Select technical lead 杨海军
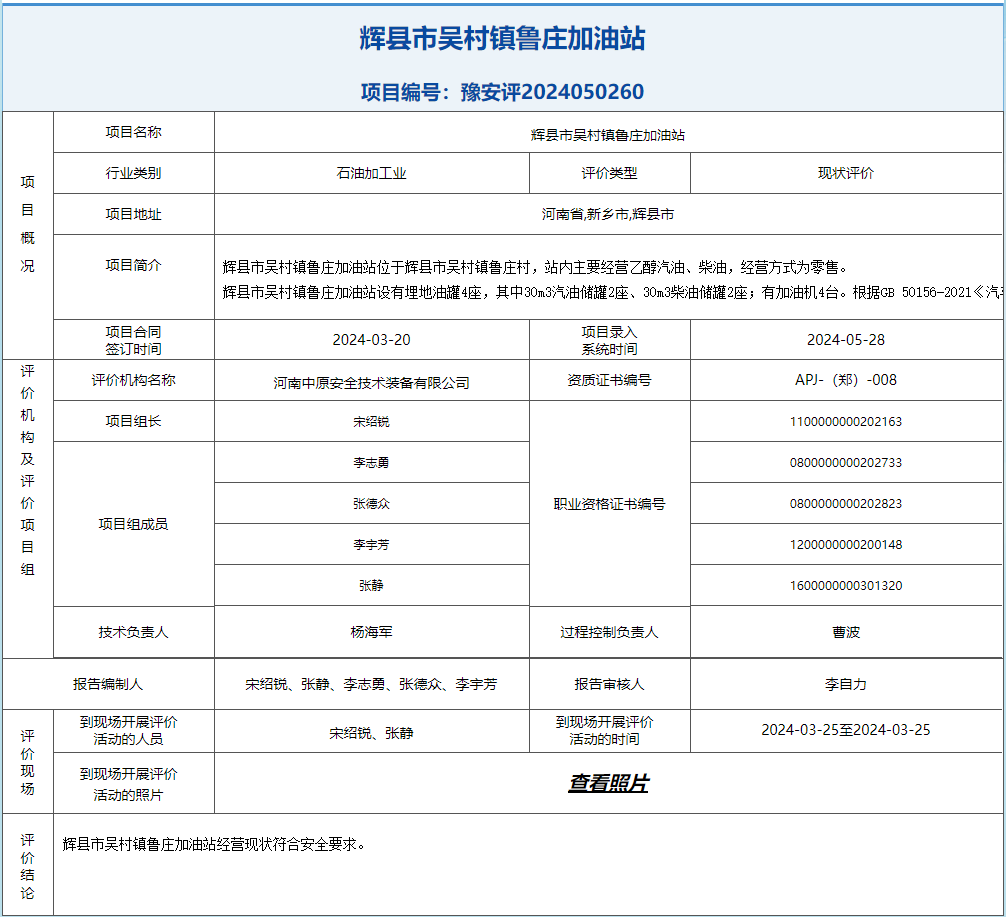1006x917 pixels. coord(371,632)
